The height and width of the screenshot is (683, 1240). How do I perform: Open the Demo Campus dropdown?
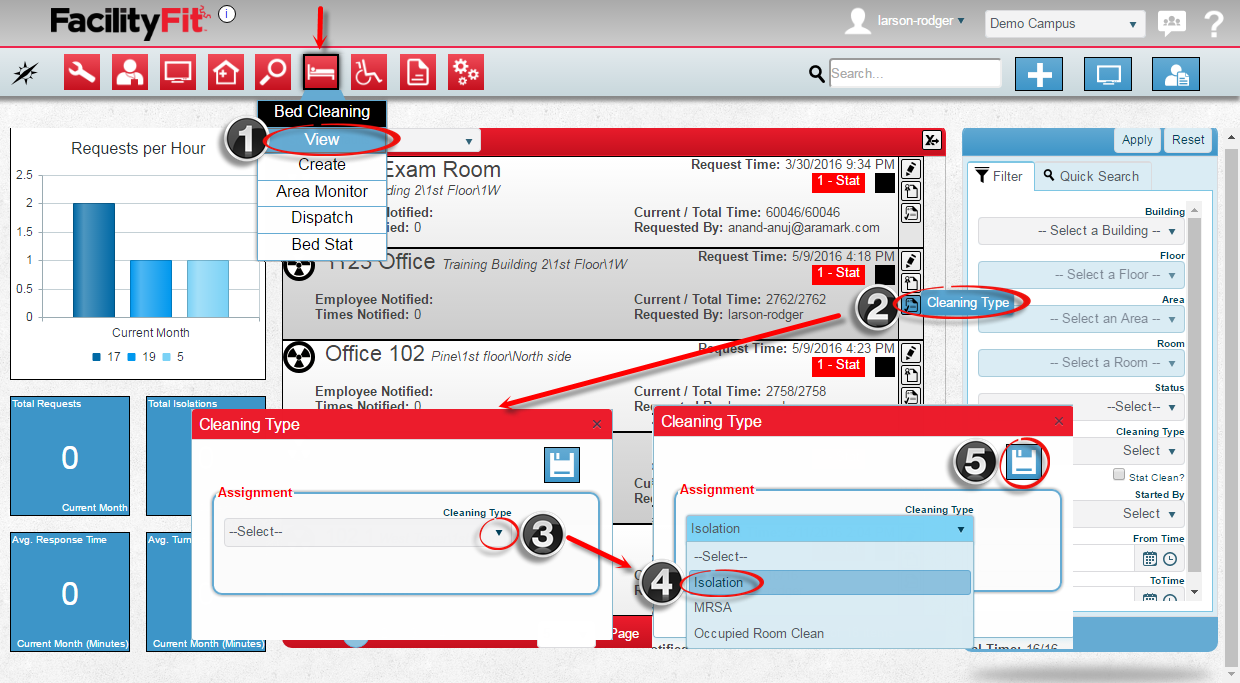click(1064, 24)
